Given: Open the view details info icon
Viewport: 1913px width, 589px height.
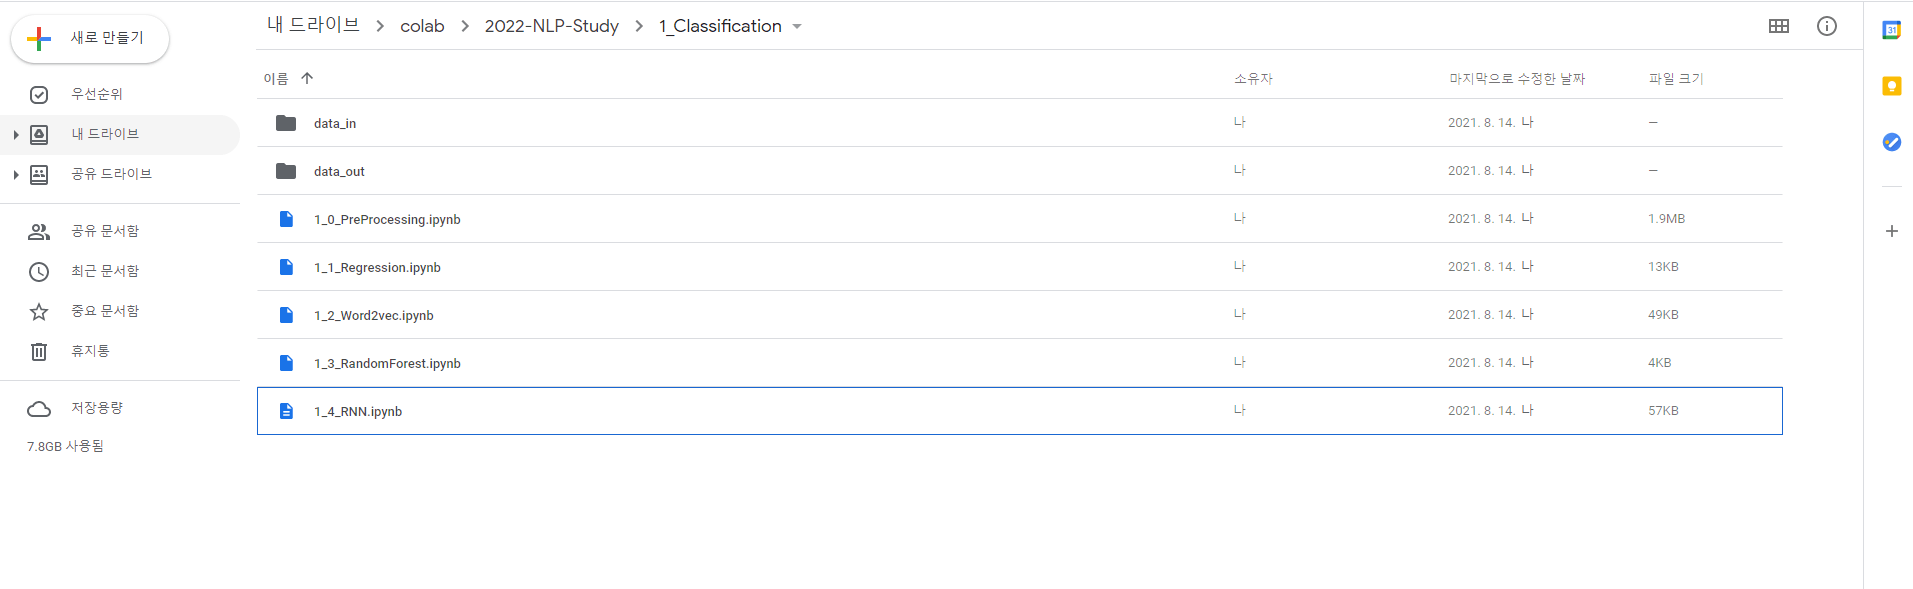Looking at the screenshot, I should point(1826,26).
